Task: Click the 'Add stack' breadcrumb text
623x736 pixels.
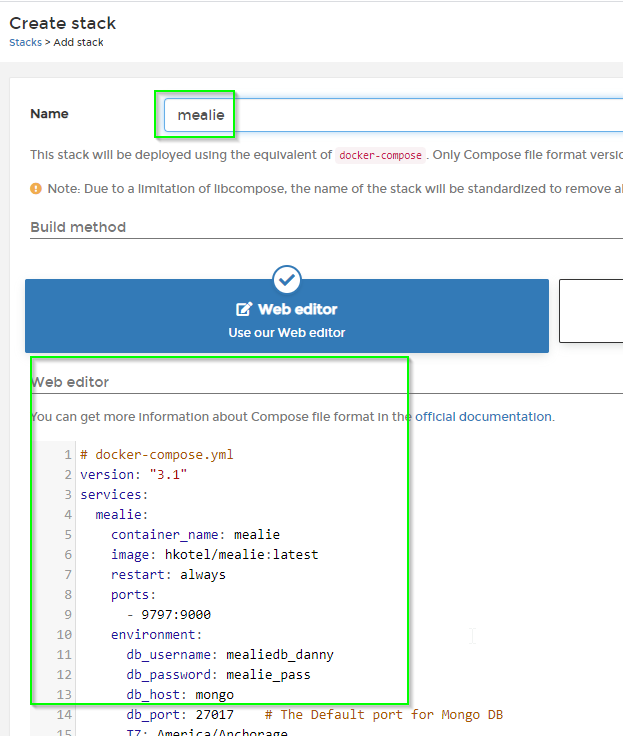Action: coord(78,42)
